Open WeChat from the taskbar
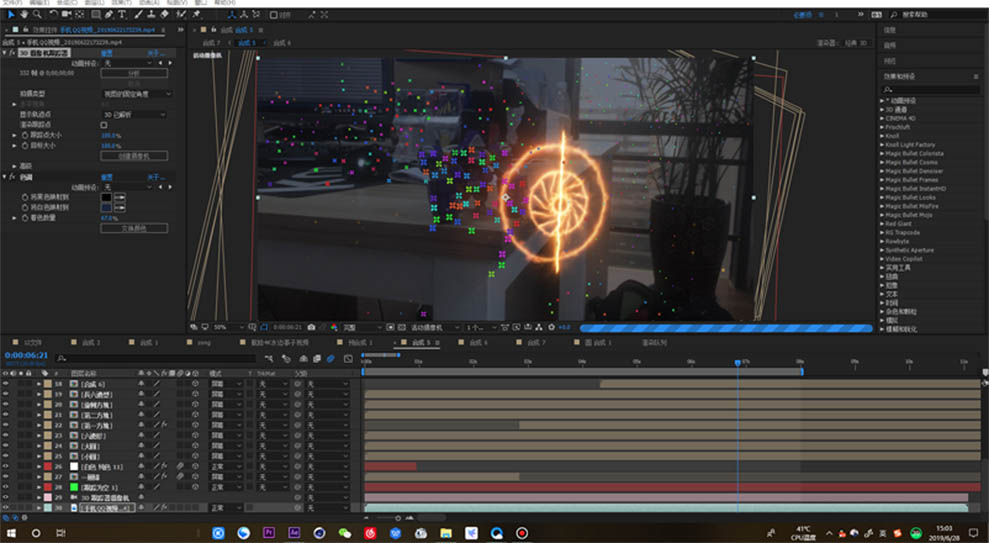989x543 pixels. point(345,533)
